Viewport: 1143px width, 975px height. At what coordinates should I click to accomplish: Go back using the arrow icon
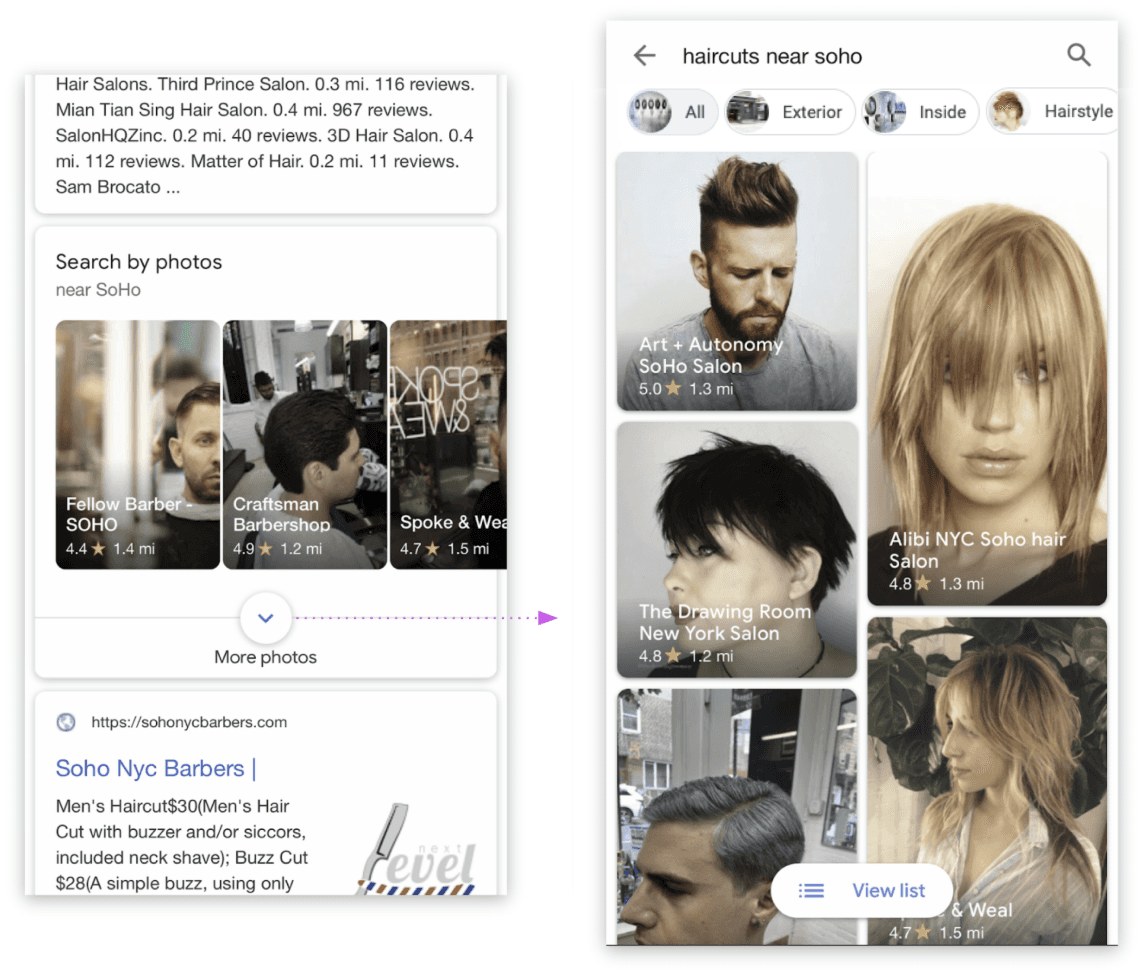(644, 55)
